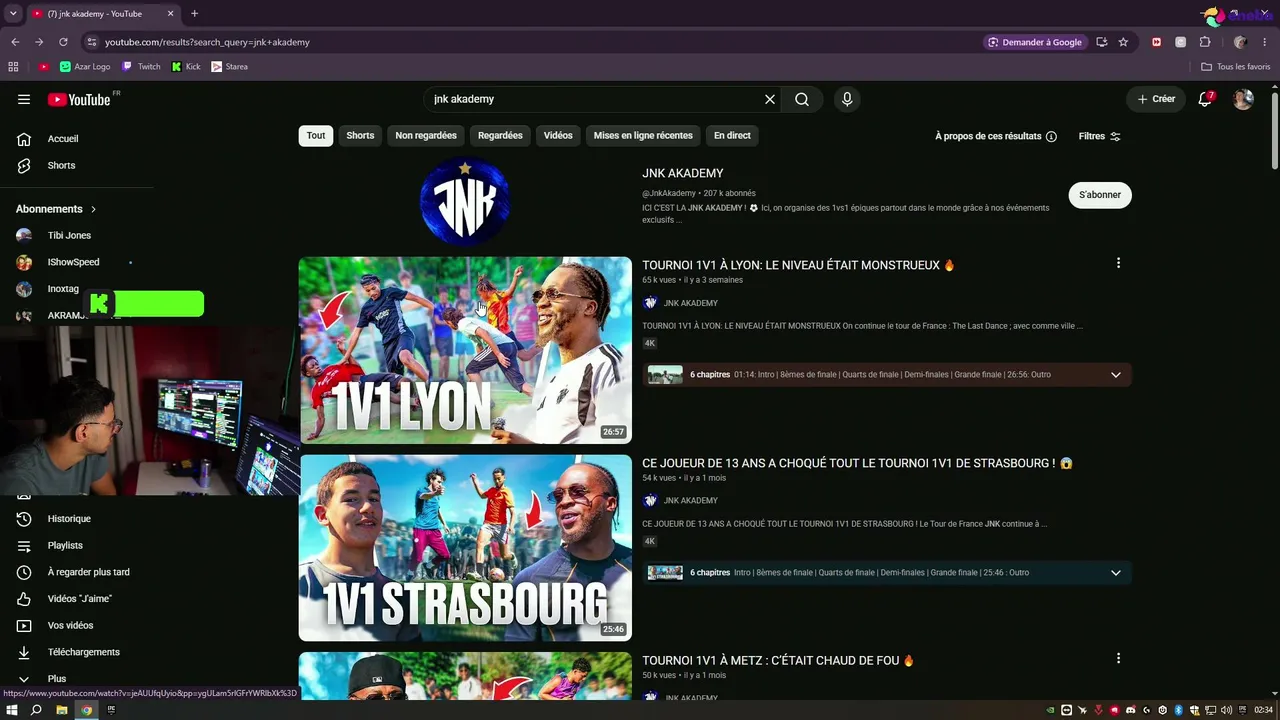Viewport: 1280px width, 720px height.
Task: Reload the page in Chrome
Action: (x=63, y=42)
